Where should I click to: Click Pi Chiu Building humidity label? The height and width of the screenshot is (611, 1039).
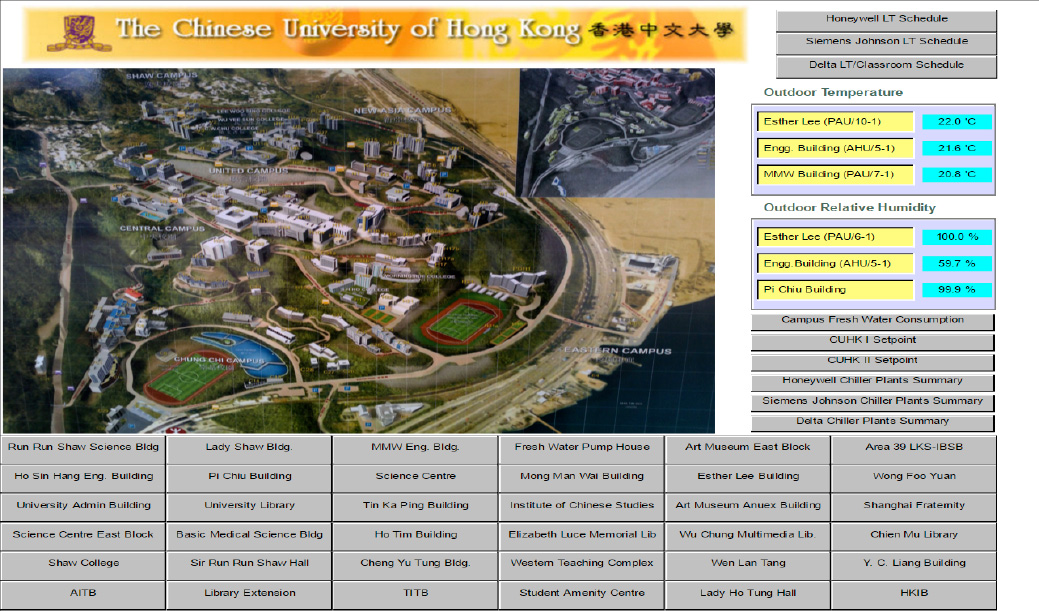835,290
